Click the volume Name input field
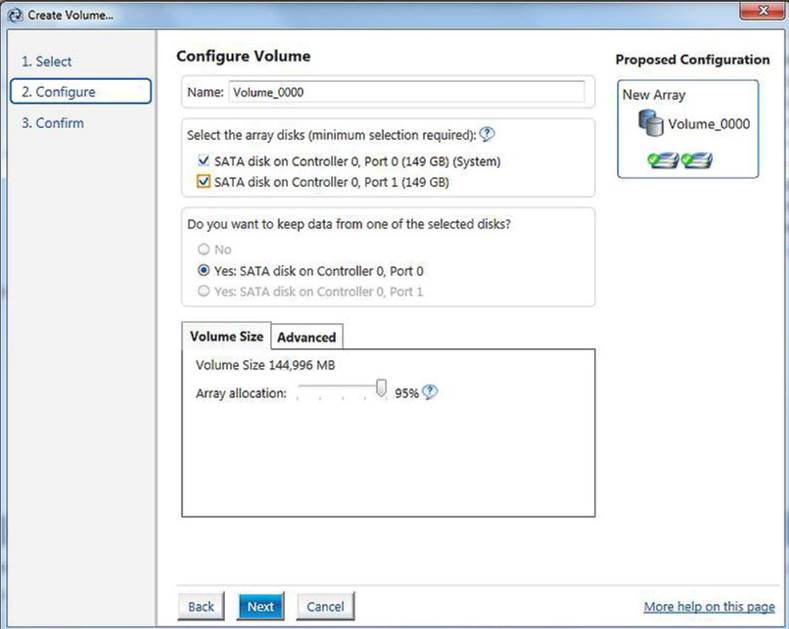 click(407, 92)
